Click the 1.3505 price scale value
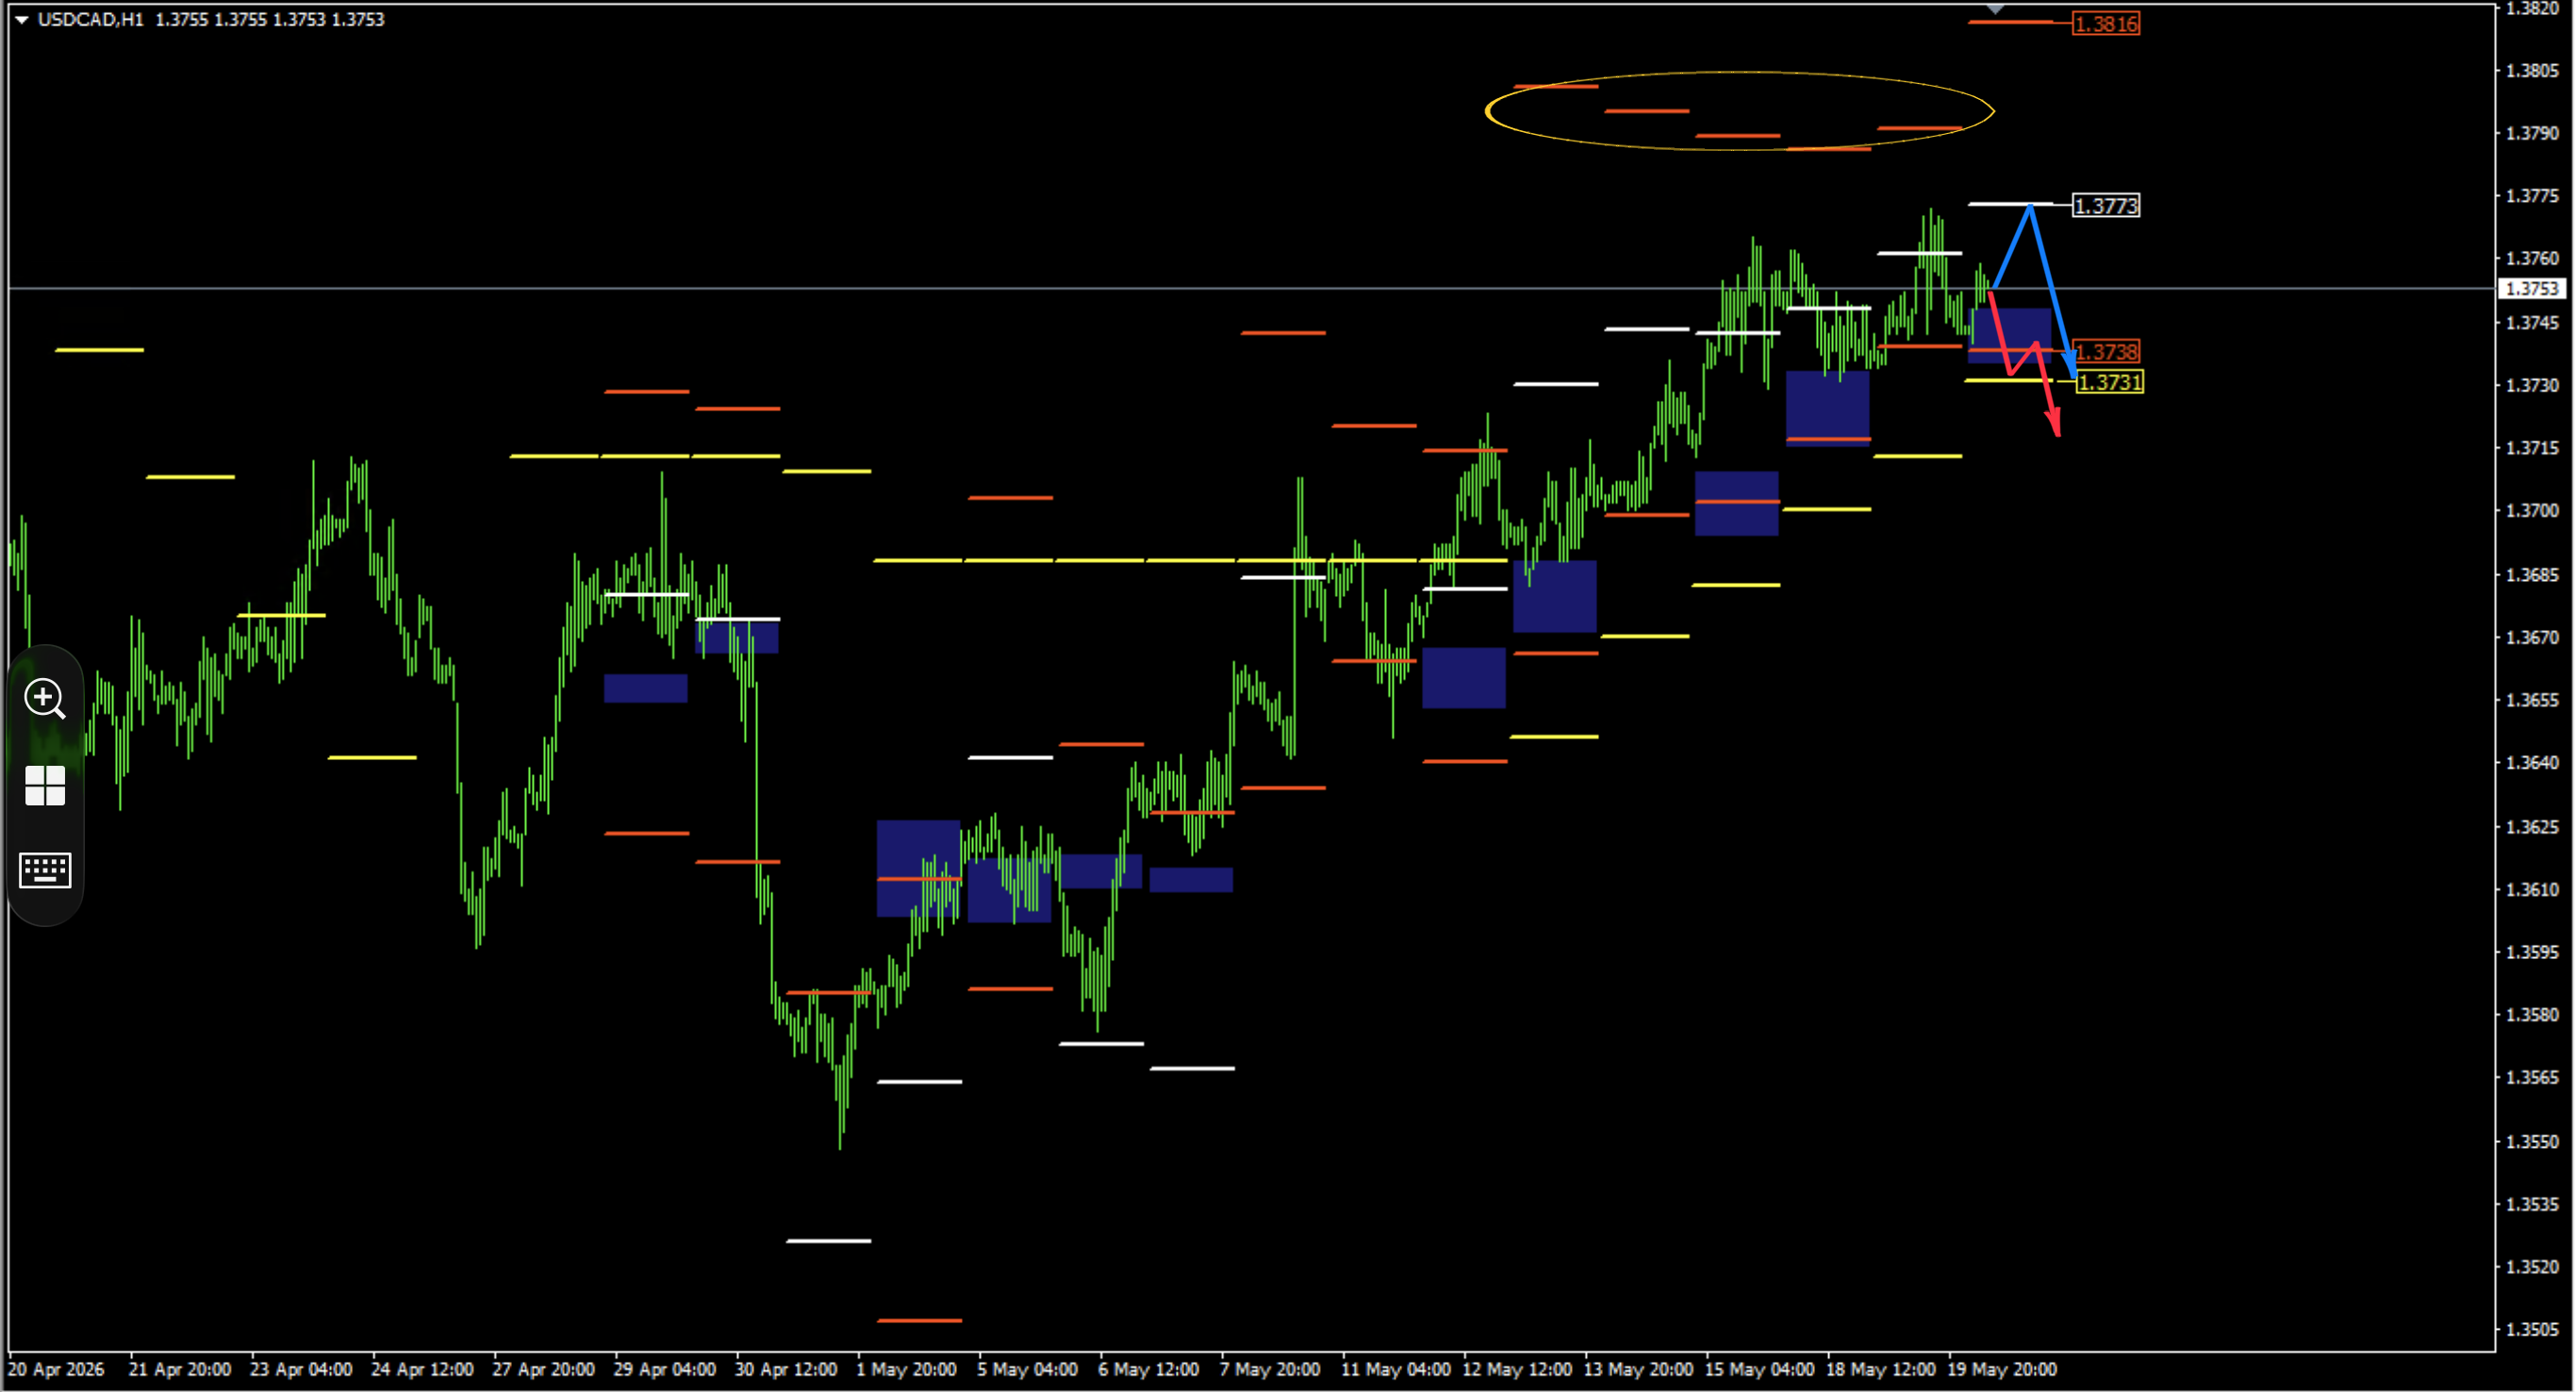 pos(2532,1330)
